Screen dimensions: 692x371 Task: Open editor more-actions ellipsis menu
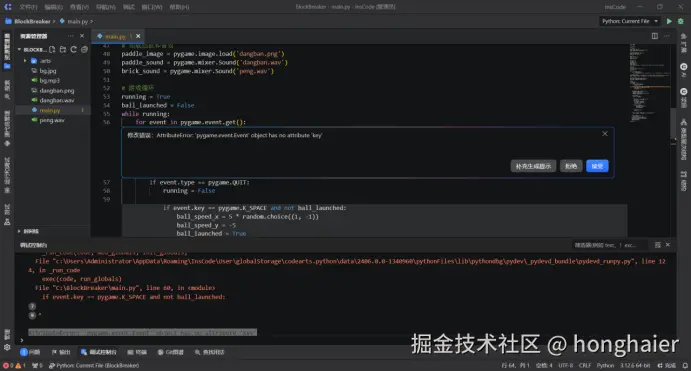[666, 36]
